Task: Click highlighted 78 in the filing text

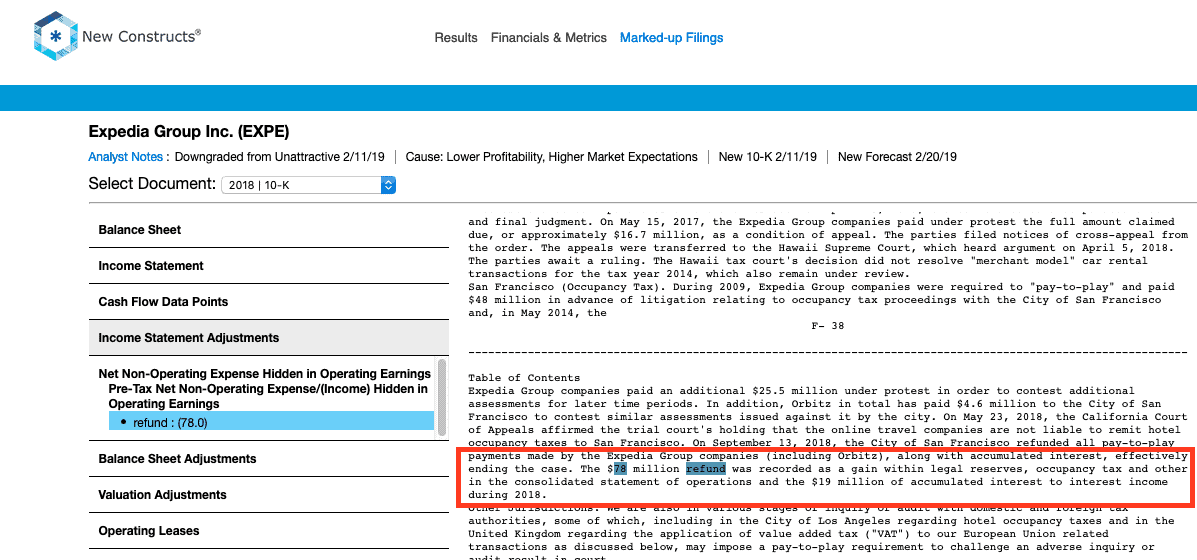Action: pos(619,468)
